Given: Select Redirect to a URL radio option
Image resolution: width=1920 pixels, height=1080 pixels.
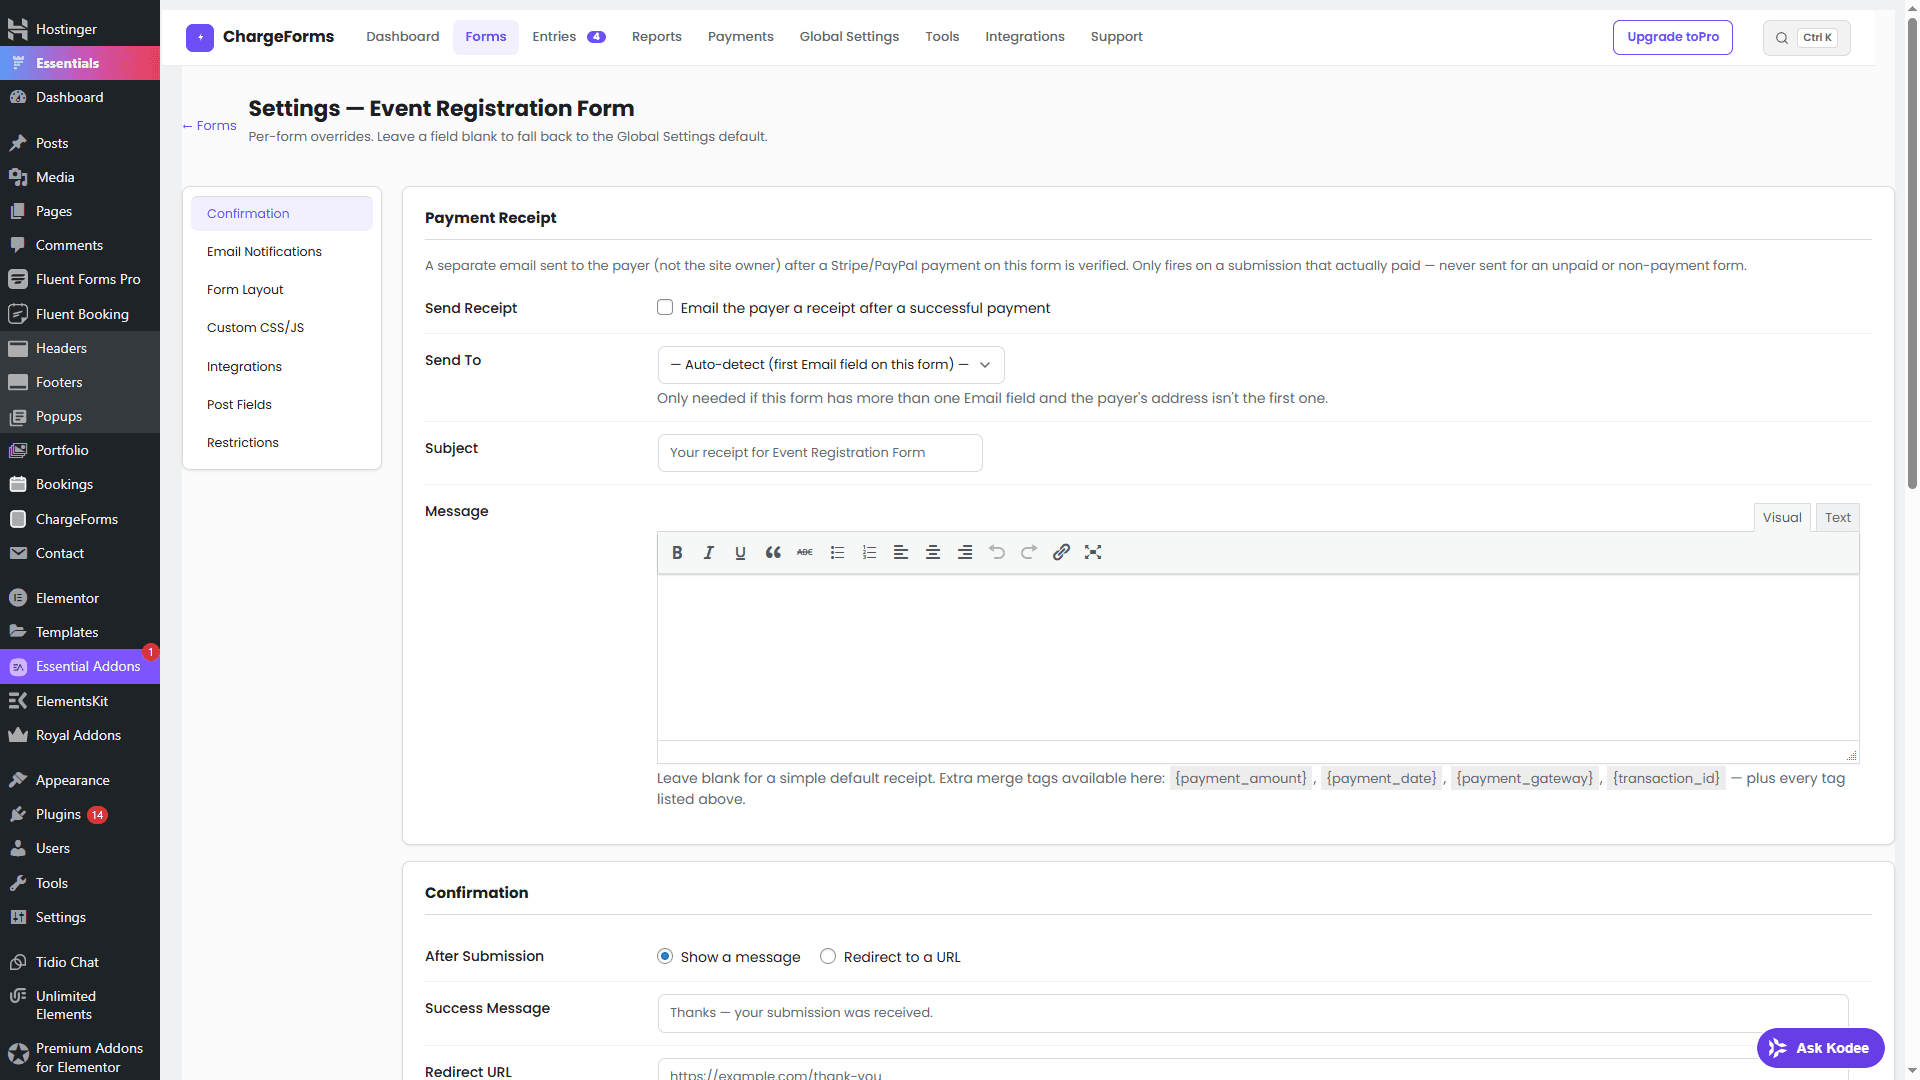Looking at the screenshot, I should tap(828, 956).
